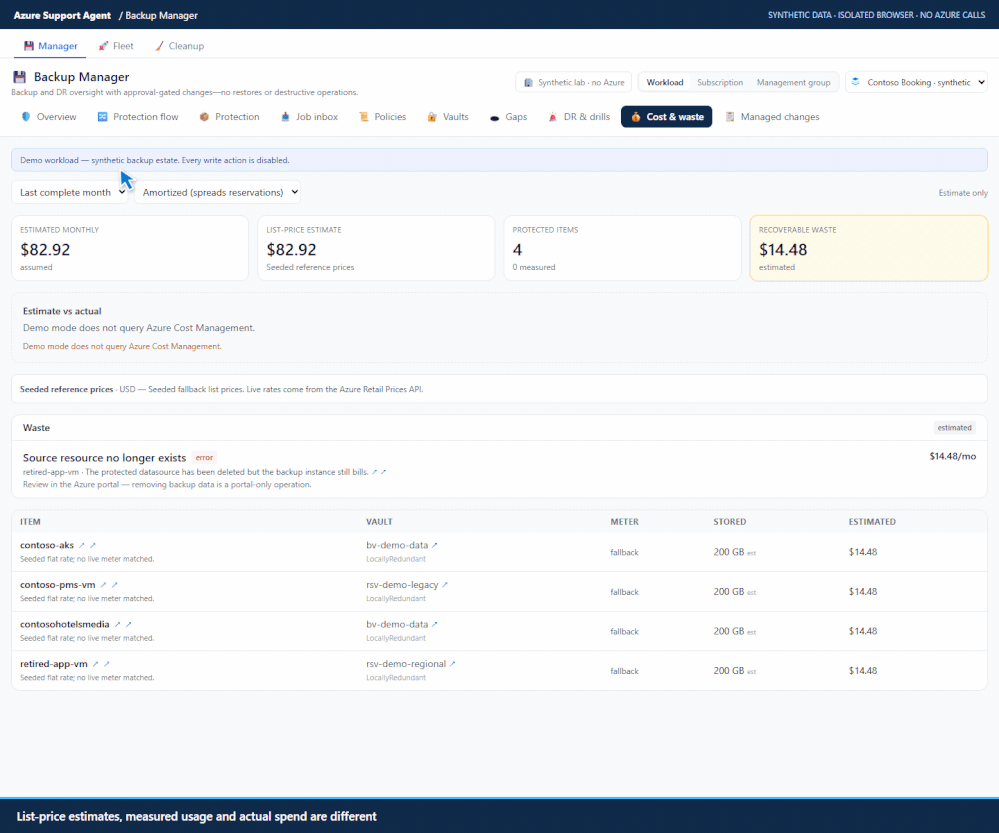Click the 'Source resource no longer exists' heading
999x833 pixels.
click(104, 458)
